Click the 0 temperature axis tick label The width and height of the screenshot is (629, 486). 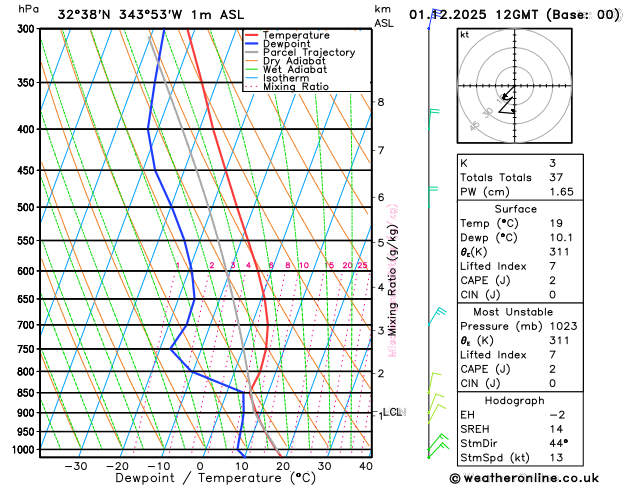coord(200,466)
